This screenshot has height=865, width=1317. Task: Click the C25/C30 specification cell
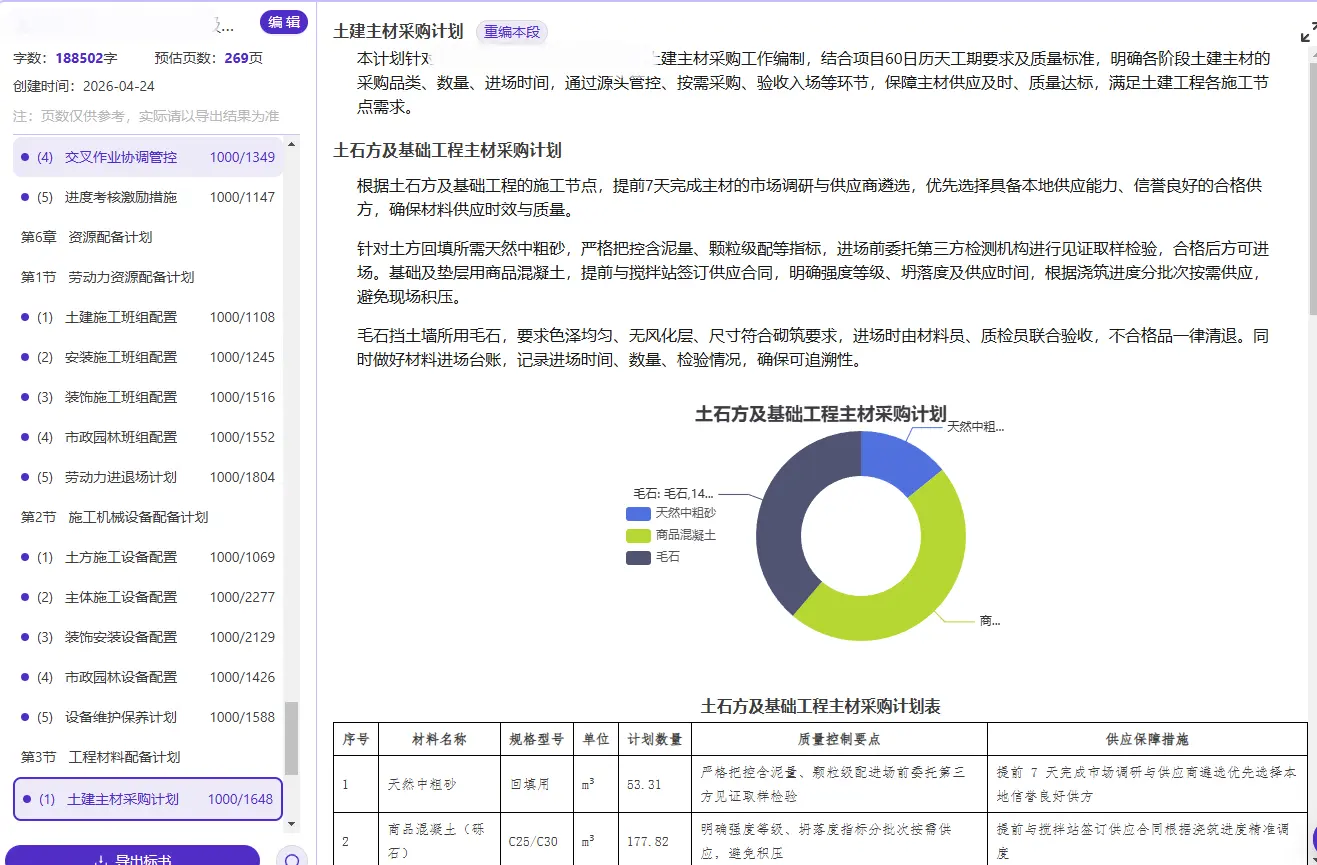click(536, 841)
